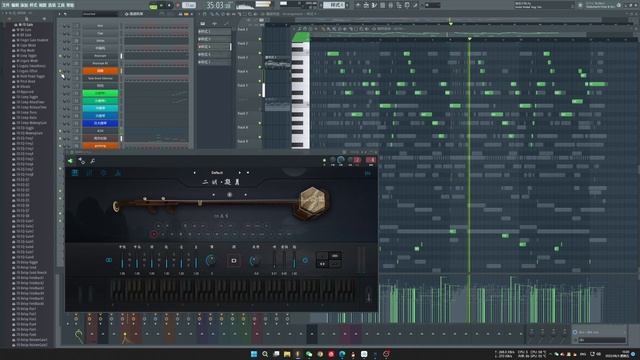Click the transport record button
640x360 pixels.
click(177, 5)
